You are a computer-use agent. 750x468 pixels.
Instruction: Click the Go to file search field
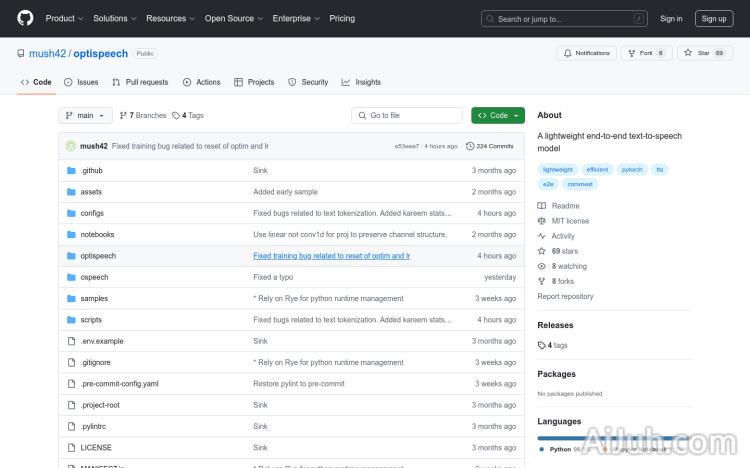pos(407,116)
